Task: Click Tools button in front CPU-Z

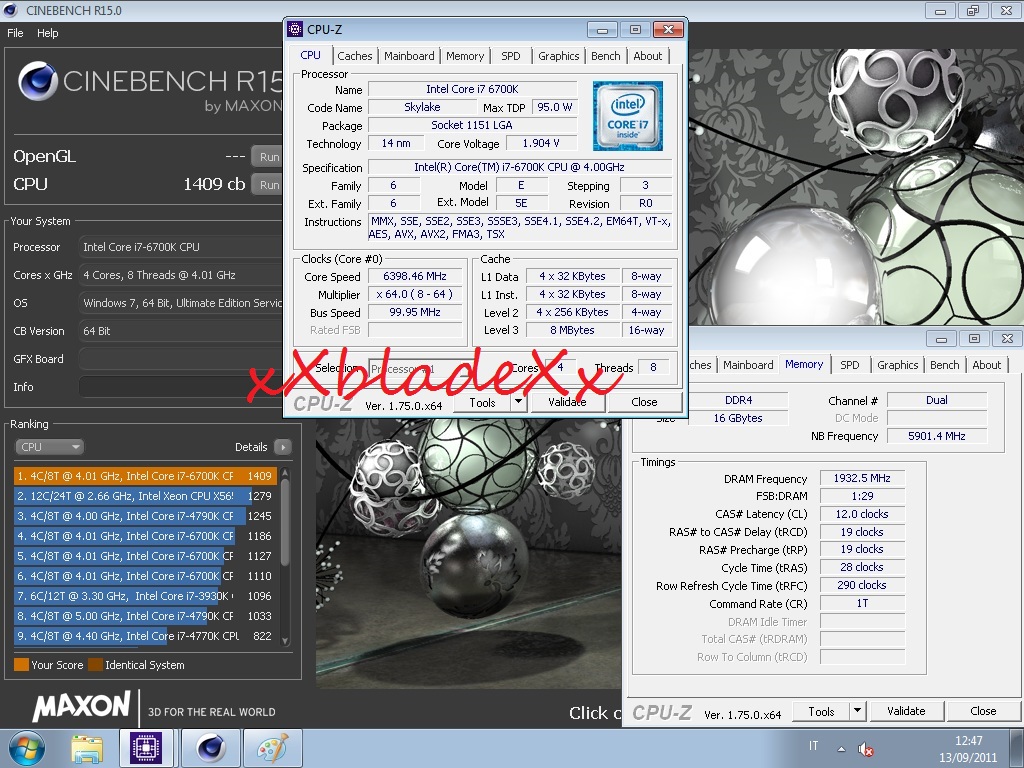Action: point(482,402)
